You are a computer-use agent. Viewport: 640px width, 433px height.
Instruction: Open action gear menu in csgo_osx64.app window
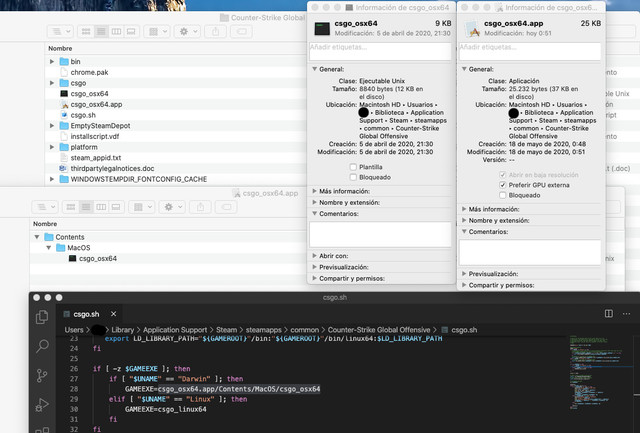tap(173, 207)
